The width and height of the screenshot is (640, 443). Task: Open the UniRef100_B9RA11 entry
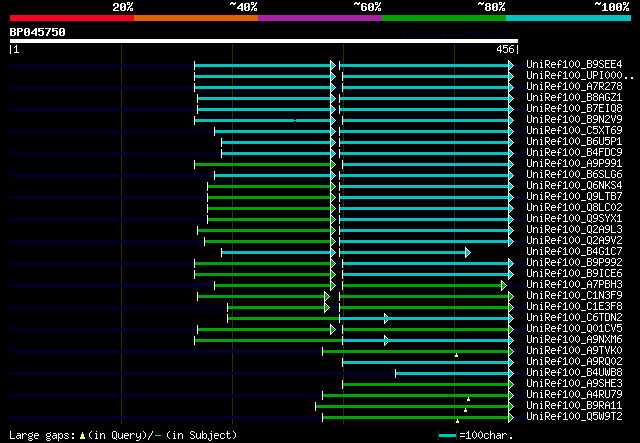click(574, 406)
